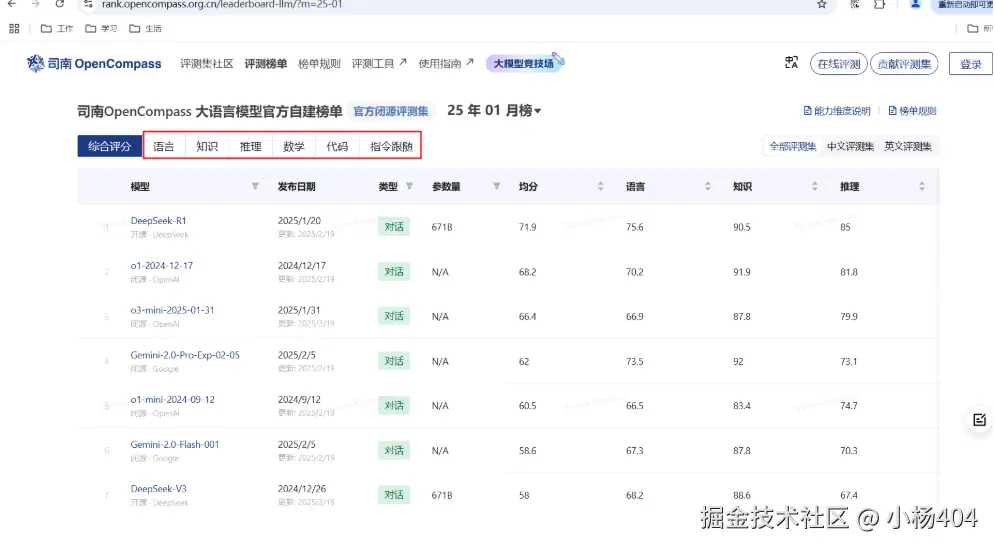Reload the page with refresh icon

coord(60,4)
